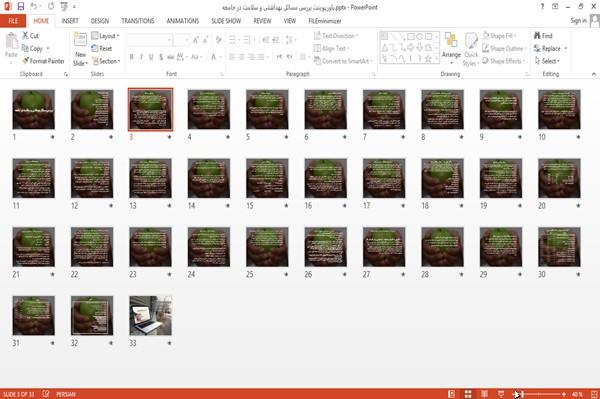Select slide 1 thumbnail
600x399 pixels.
[x=34, y=109]
